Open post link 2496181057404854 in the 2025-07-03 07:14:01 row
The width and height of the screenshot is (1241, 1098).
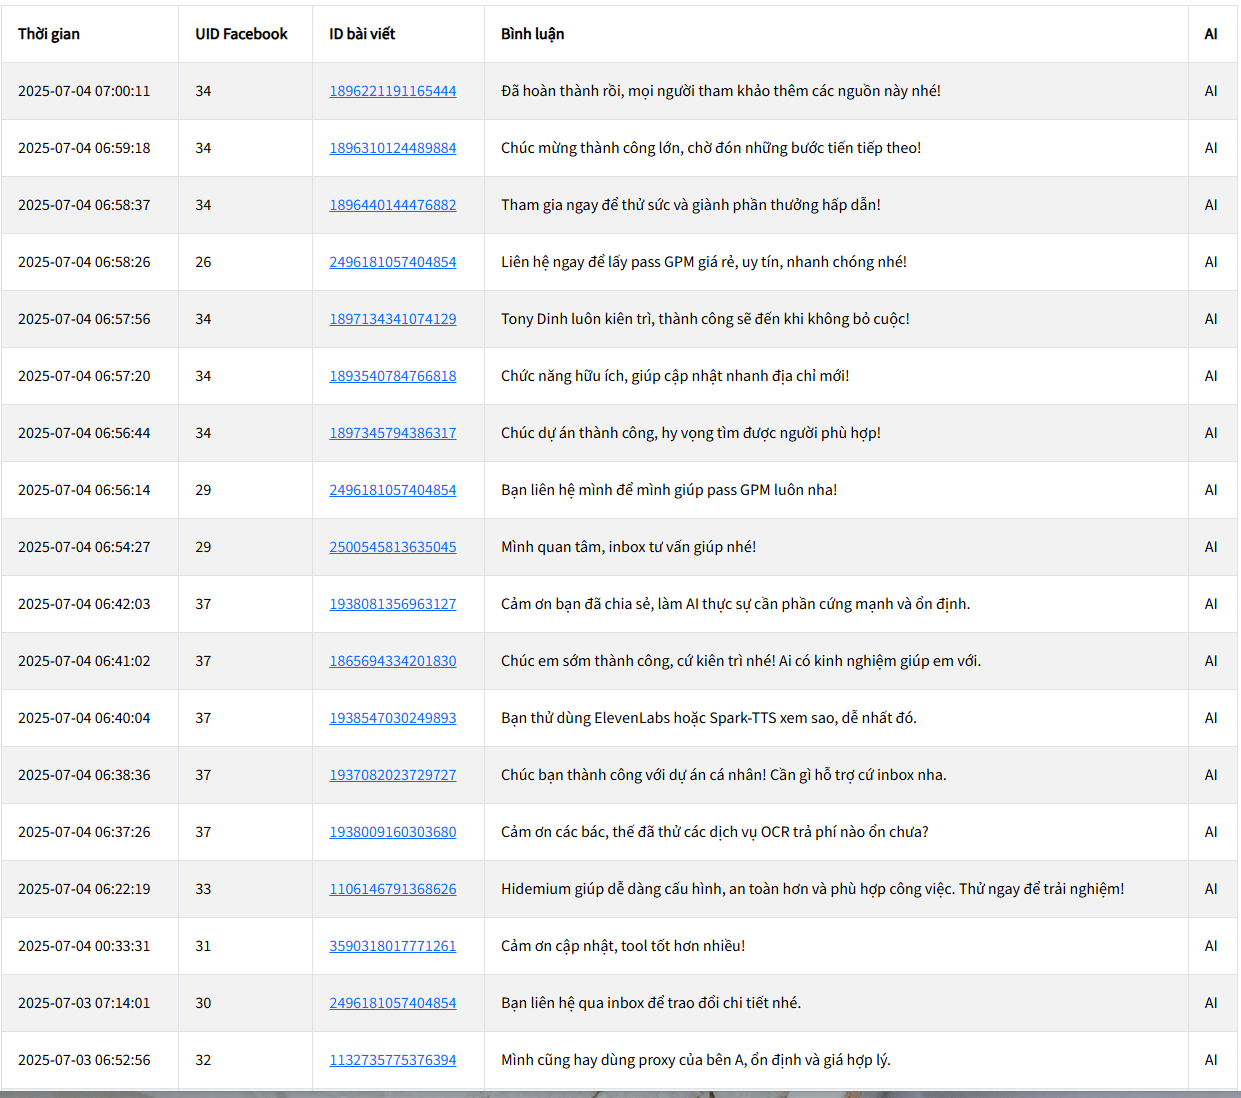point(393,1003)
